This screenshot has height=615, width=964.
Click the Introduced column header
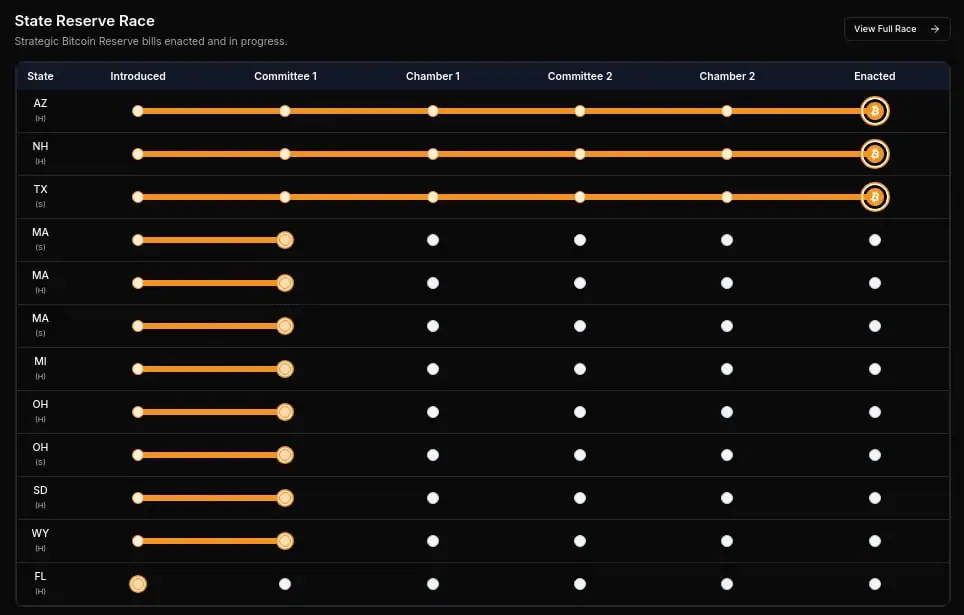138,76
